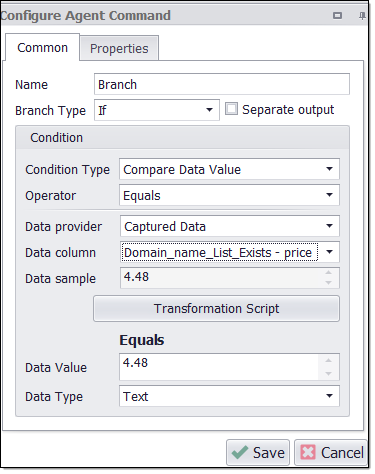Click the Data provider label
The width and height of the screenshot is (375, 474).
point(63,227)
